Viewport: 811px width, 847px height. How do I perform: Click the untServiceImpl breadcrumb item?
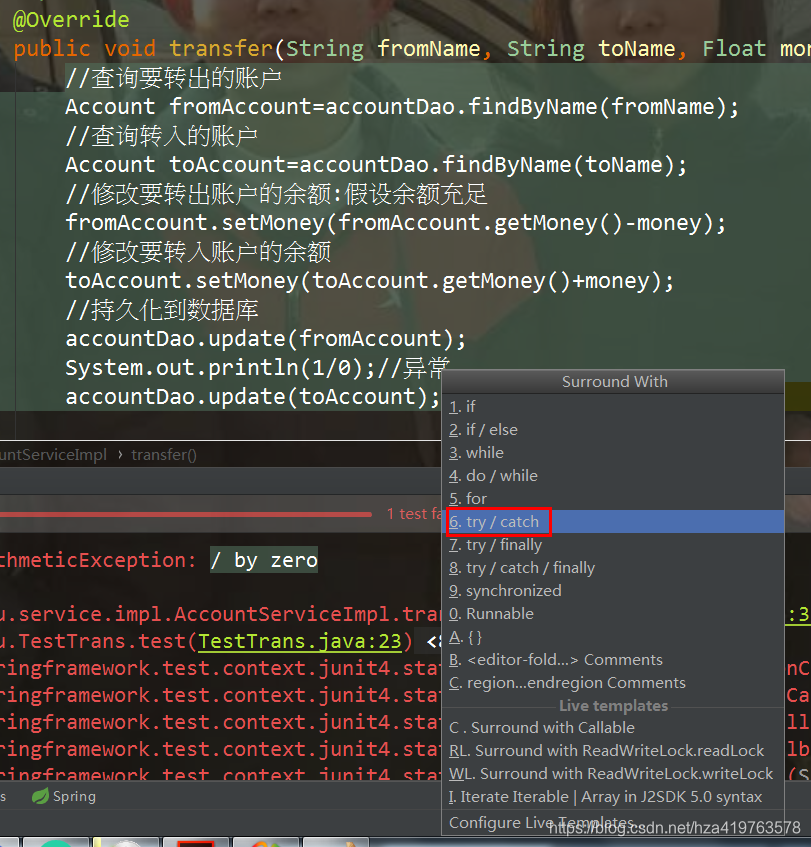point(53,455)
